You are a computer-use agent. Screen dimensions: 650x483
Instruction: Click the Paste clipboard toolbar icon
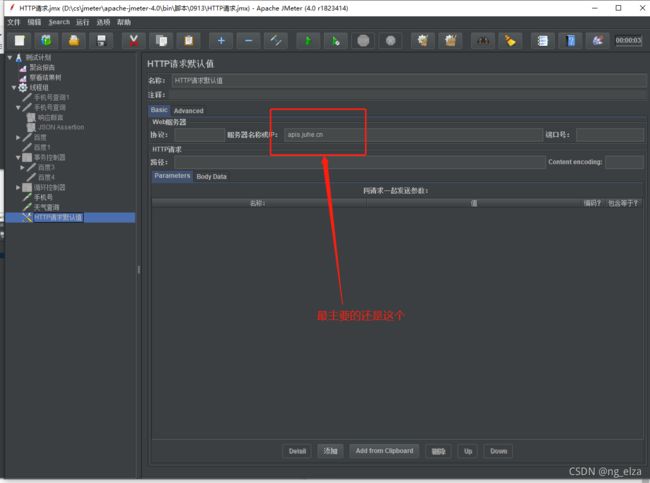click(189, 41)
